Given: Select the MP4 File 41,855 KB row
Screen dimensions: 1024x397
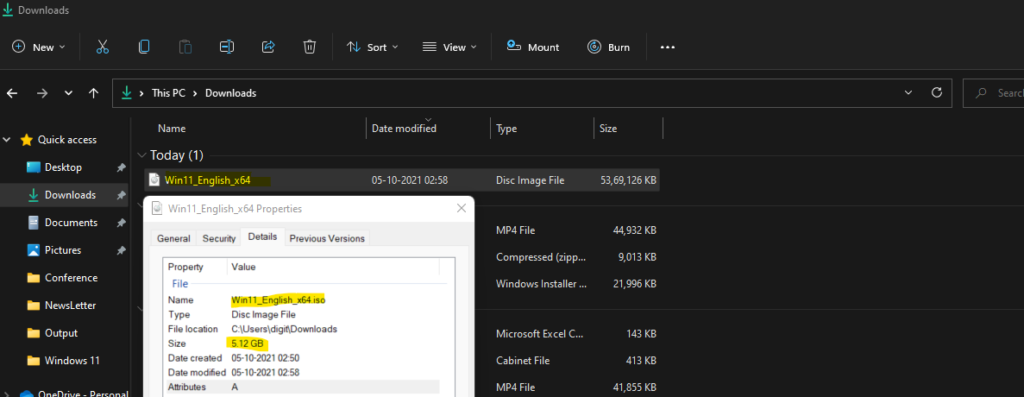Looking at the screenshot, I should [x=567, y=387].
